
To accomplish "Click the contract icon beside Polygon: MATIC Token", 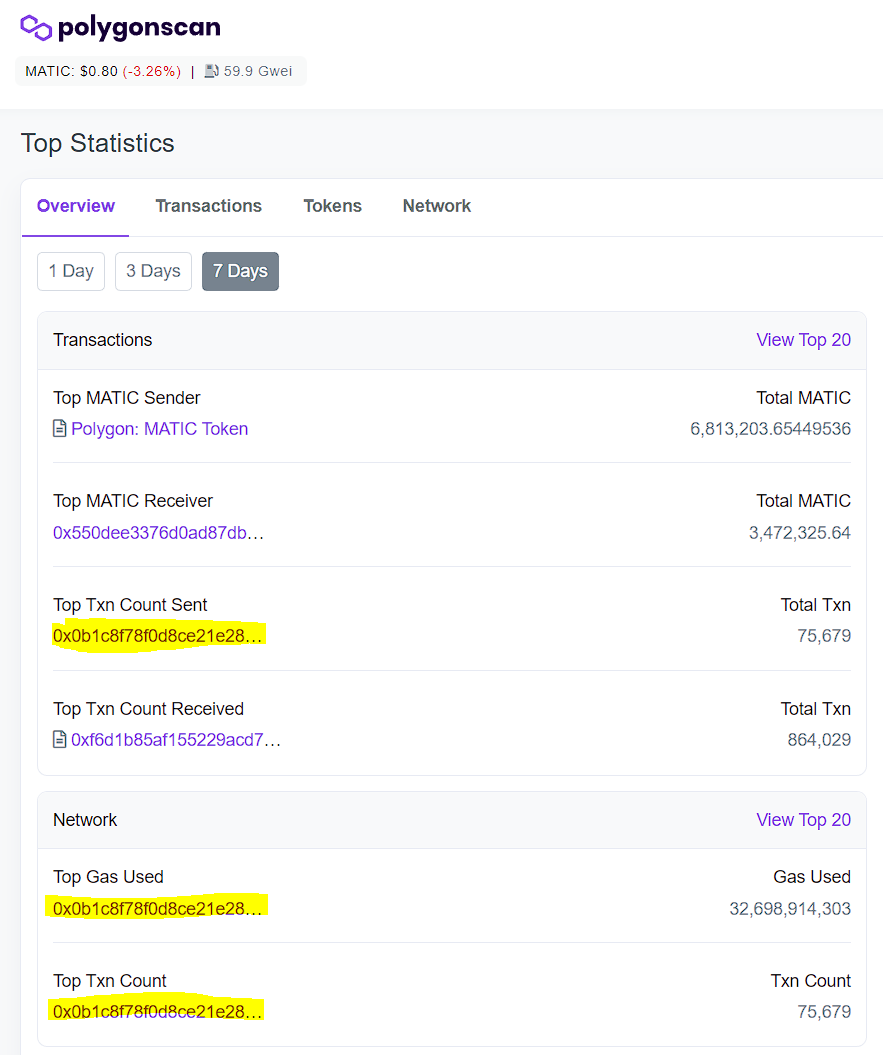I will coord(59,429).
